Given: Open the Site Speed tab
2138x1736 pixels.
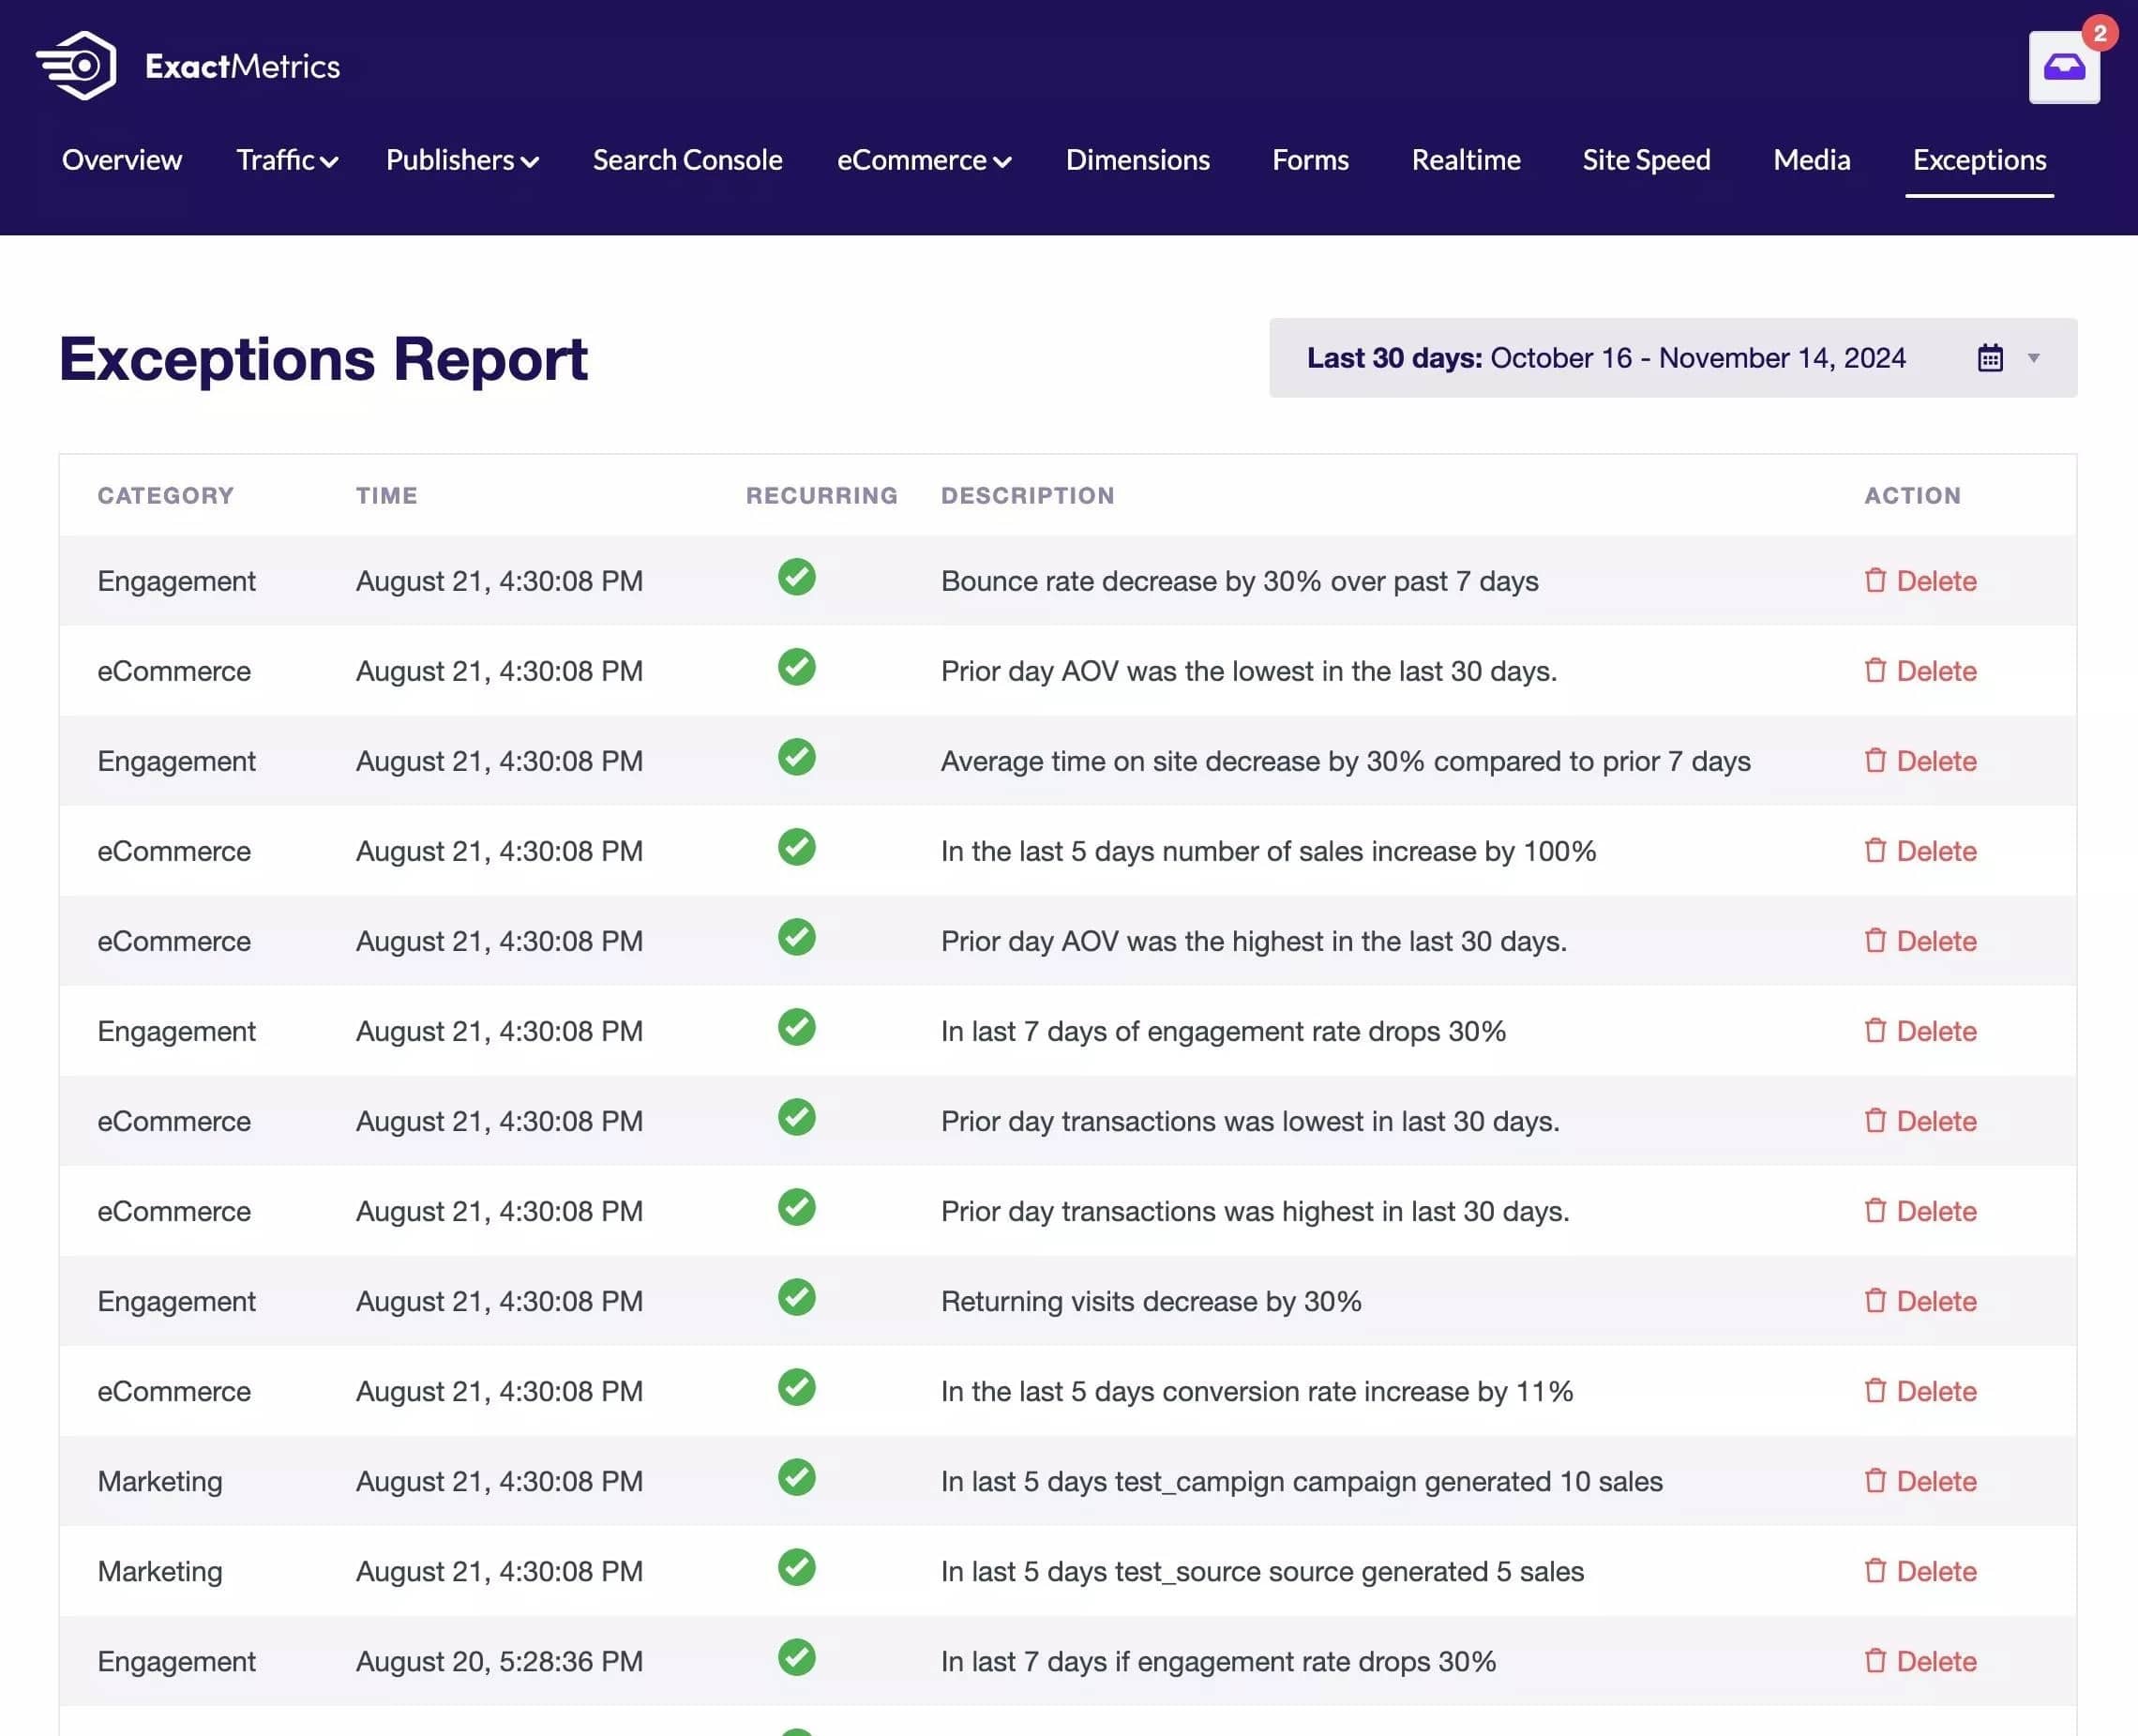Looking at the screenshot, I should tap(1646, 160).
